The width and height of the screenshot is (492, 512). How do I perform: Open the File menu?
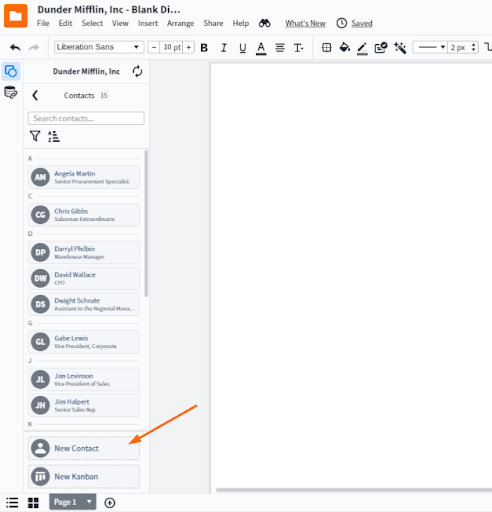(43, 23)
